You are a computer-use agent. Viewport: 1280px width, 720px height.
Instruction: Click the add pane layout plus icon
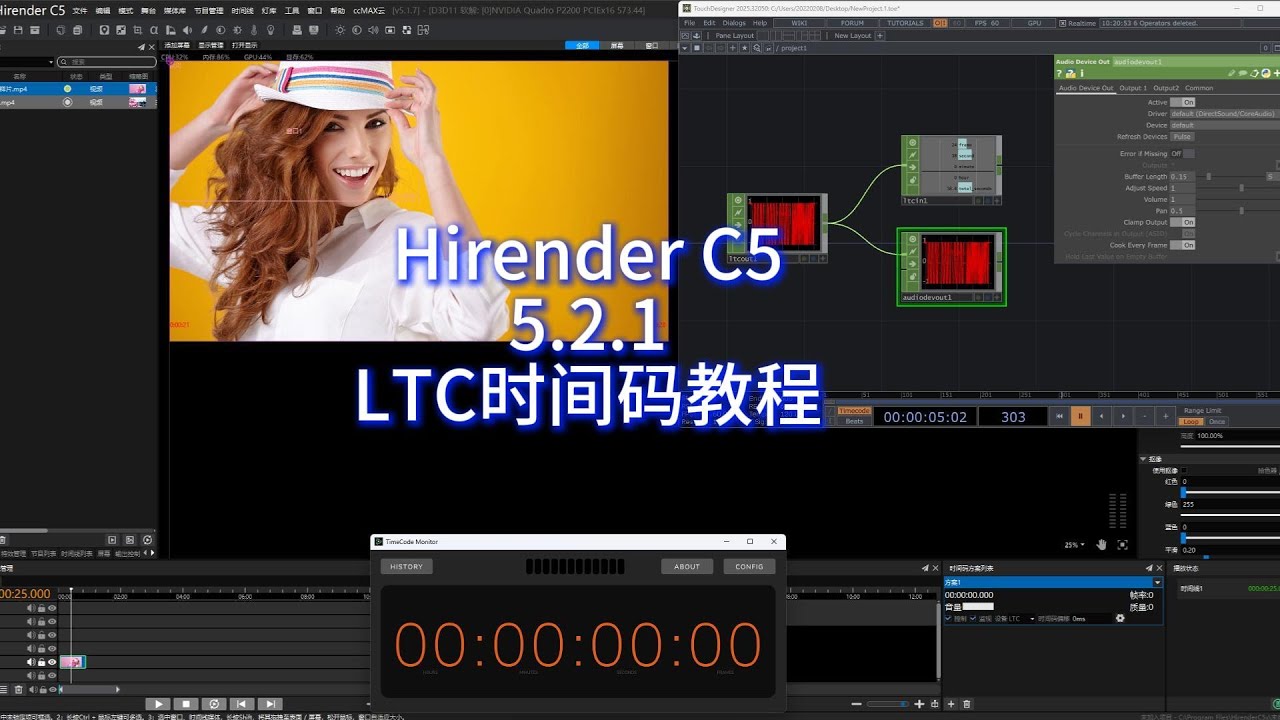(880, 35)
